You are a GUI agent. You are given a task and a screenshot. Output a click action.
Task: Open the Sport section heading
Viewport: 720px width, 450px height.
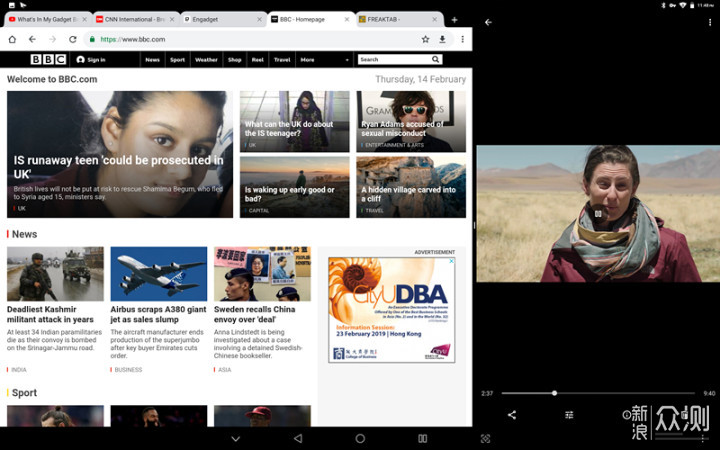pos(24,393)
